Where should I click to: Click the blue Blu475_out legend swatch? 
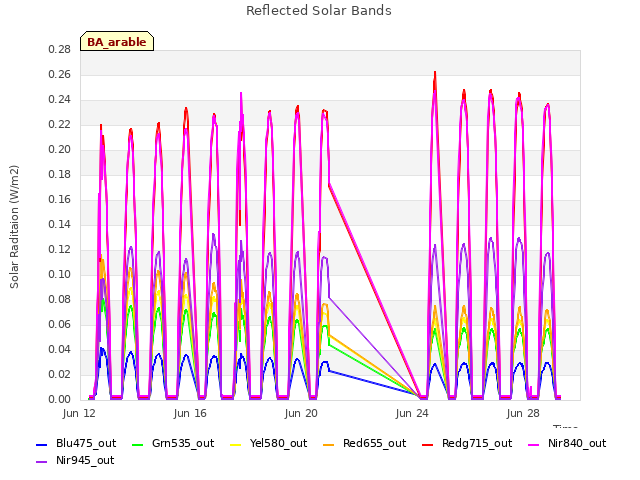click(x=42, y=444)
